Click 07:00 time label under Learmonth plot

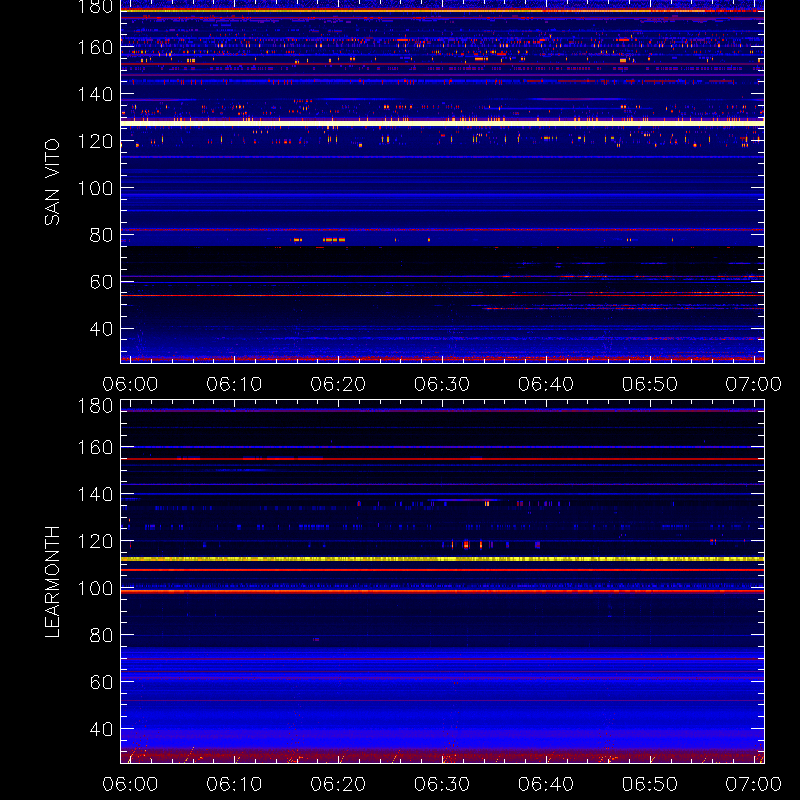click(x=754, y=784)
